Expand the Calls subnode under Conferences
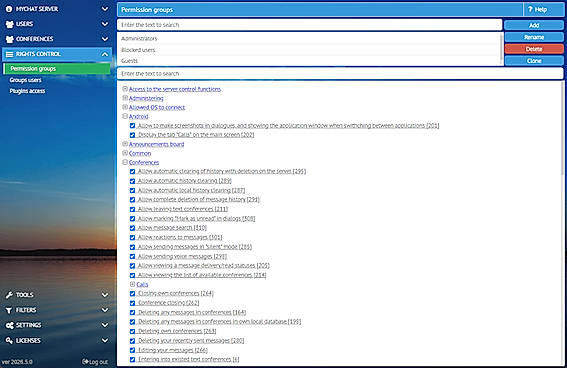 (132, 284)
